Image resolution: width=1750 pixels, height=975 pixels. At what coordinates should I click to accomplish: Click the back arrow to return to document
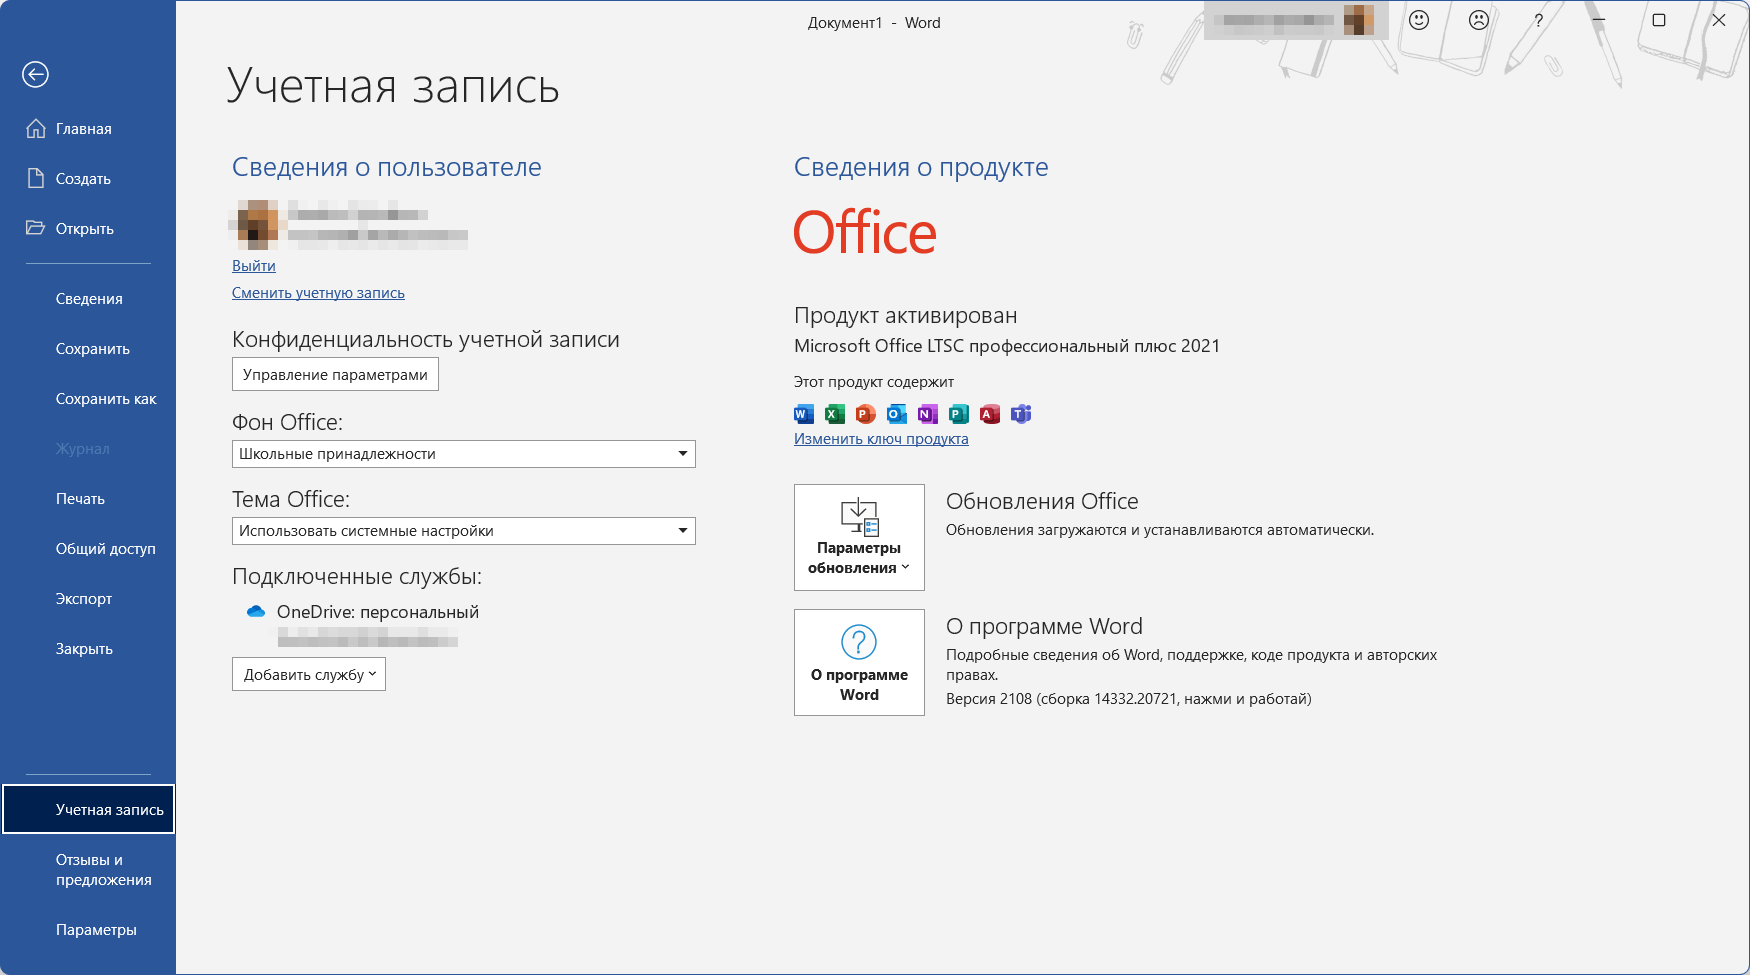(35, 74)
